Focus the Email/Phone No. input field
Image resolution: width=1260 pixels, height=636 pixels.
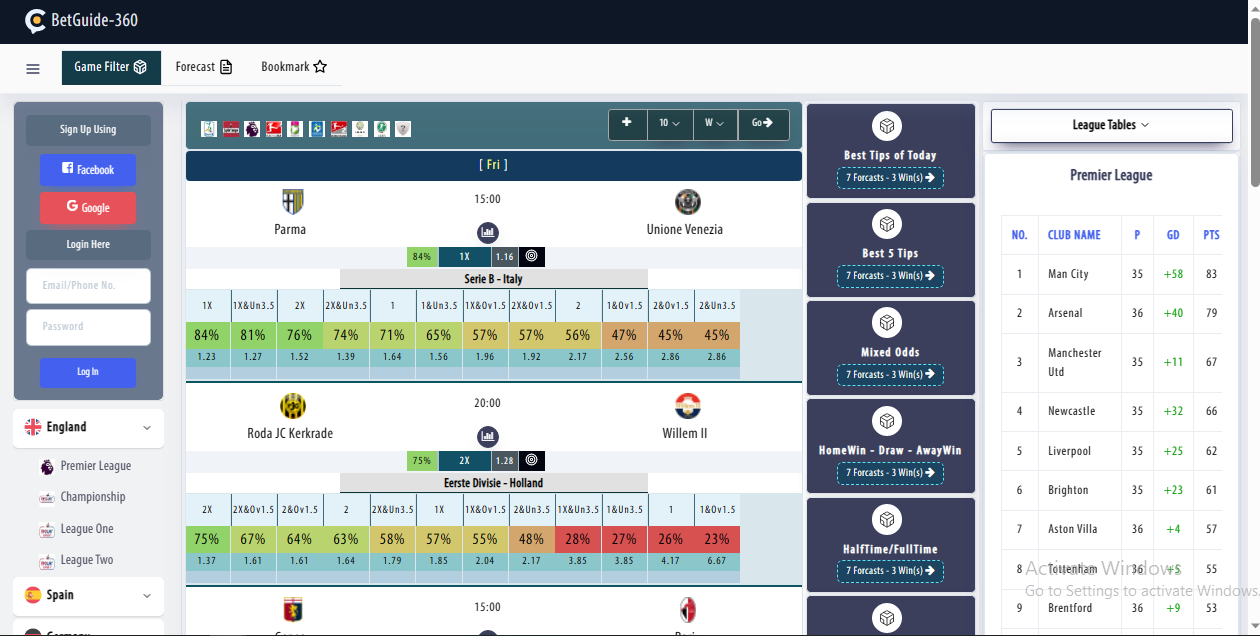pyautogui.click(x=88, y=286)
